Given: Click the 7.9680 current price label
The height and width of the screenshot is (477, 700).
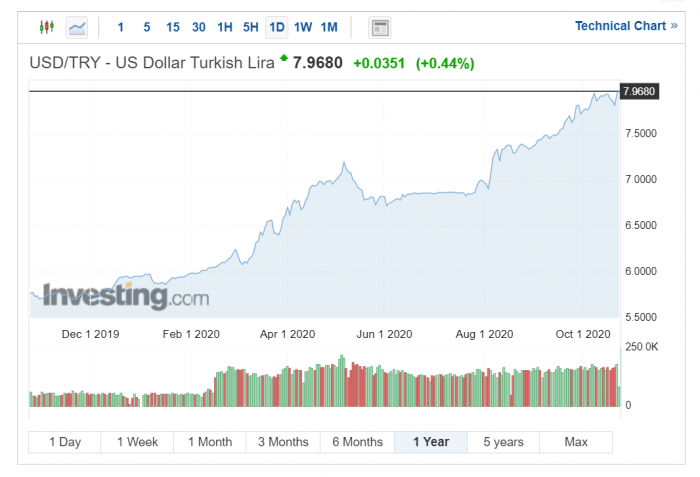Looking at the screenshot, I should pyautogui.click(x=639, y=91).
